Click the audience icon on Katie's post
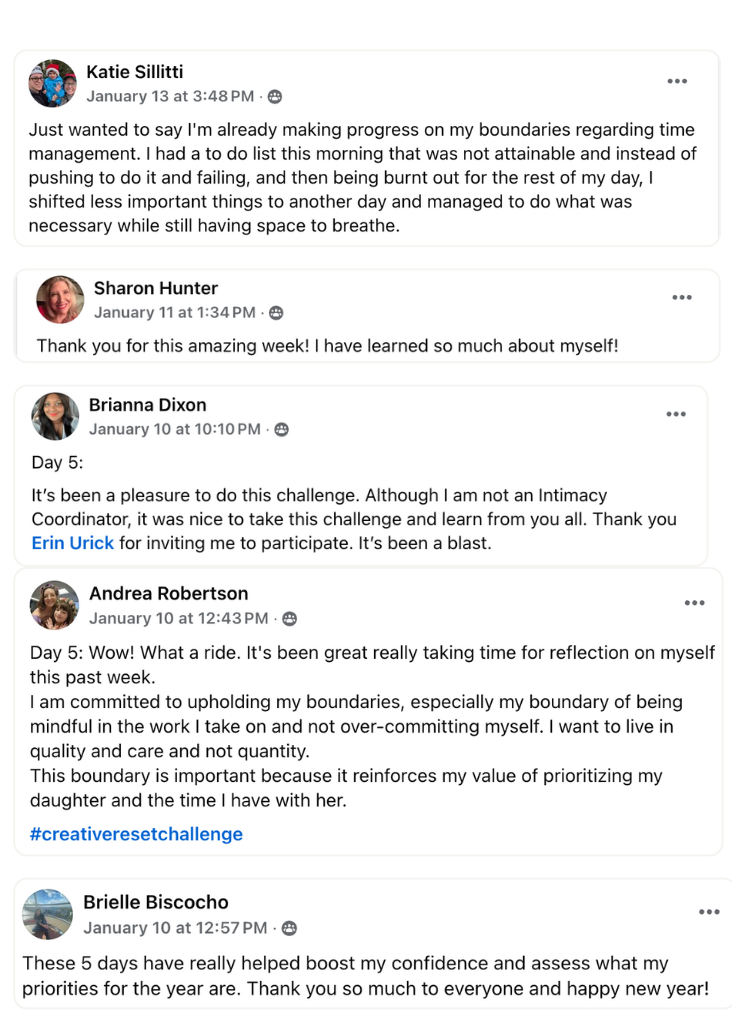The image size is (732, 1017). tap(275, 97)
